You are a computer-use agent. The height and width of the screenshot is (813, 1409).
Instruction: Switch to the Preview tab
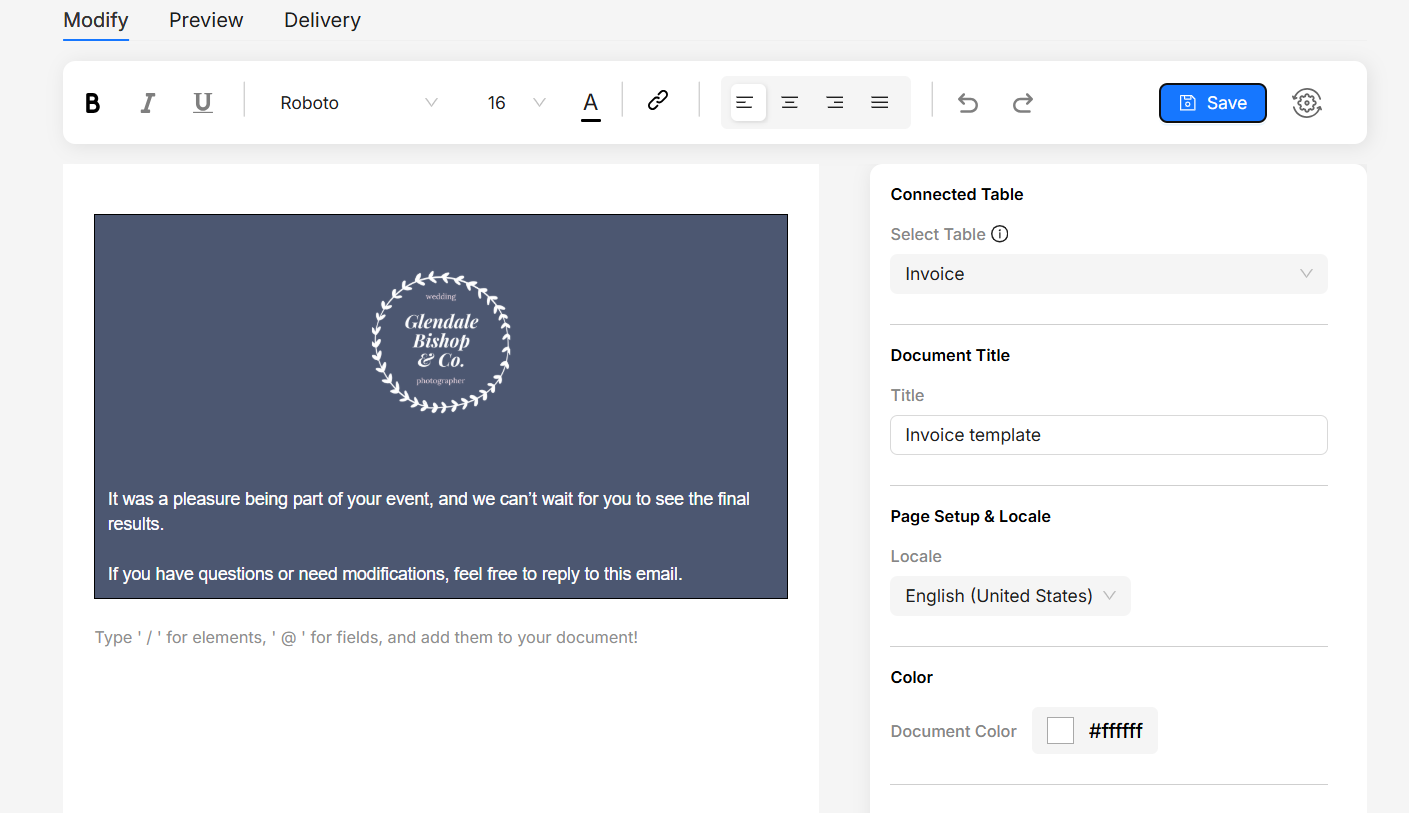pyautogui.click(x=206, y=20)
